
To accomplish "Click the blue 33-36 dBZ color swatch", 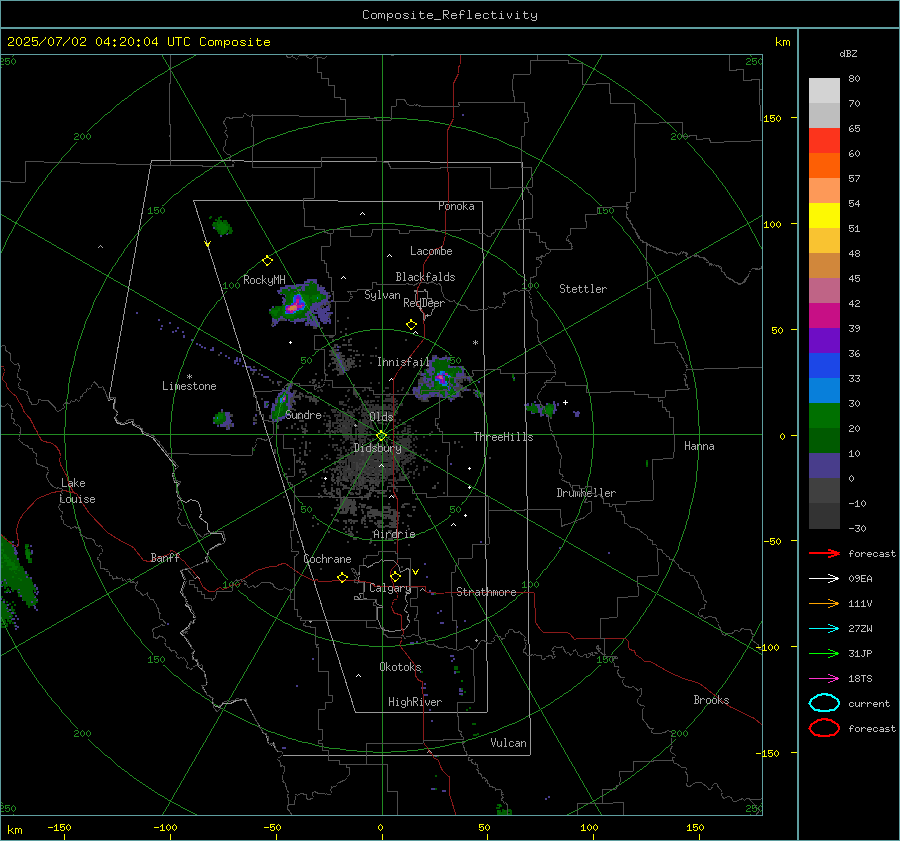I will point(824,366).
